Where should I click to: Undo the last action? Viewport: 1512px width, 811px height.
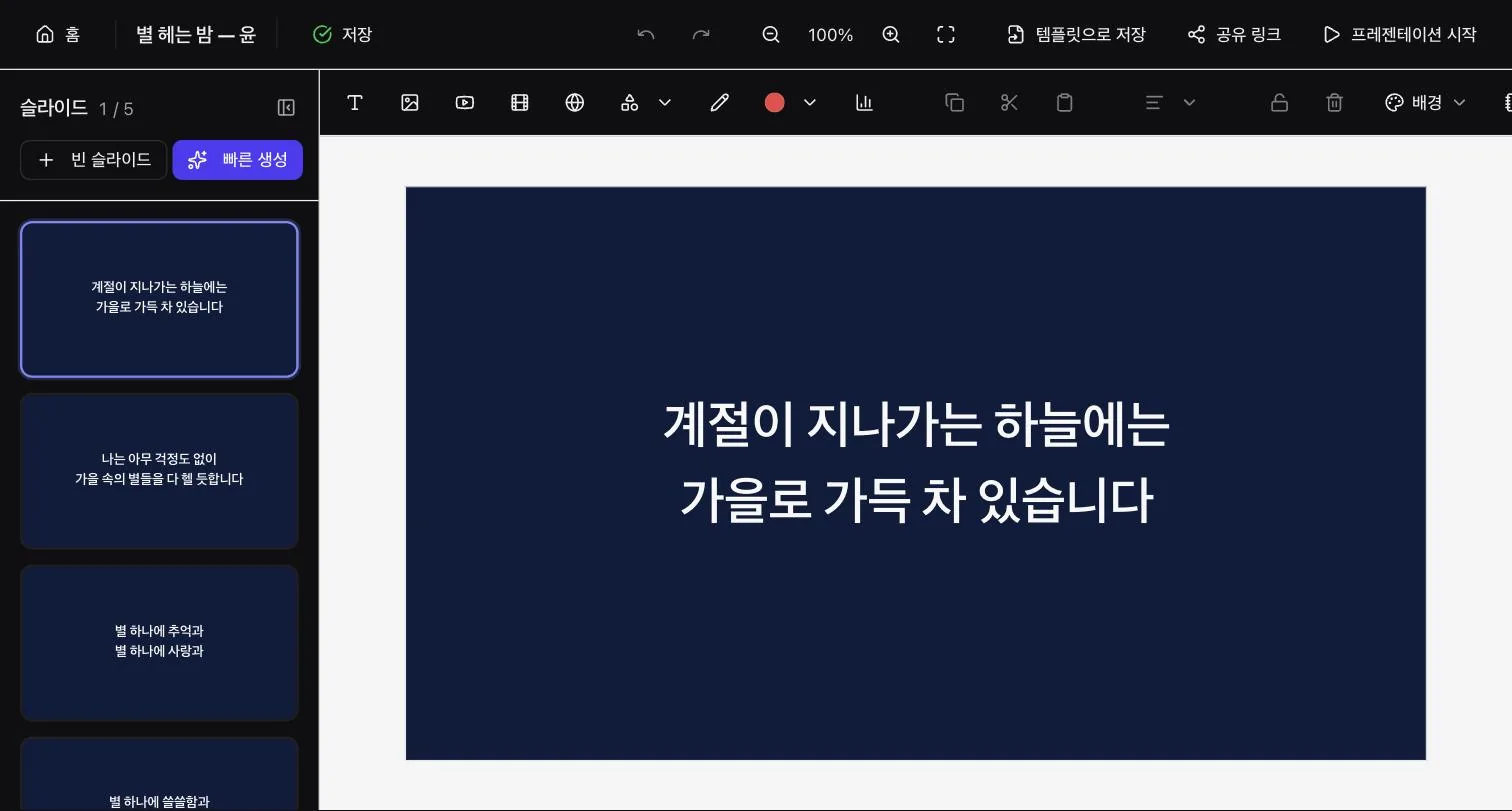pyautogui.click(x=646, y=35)
